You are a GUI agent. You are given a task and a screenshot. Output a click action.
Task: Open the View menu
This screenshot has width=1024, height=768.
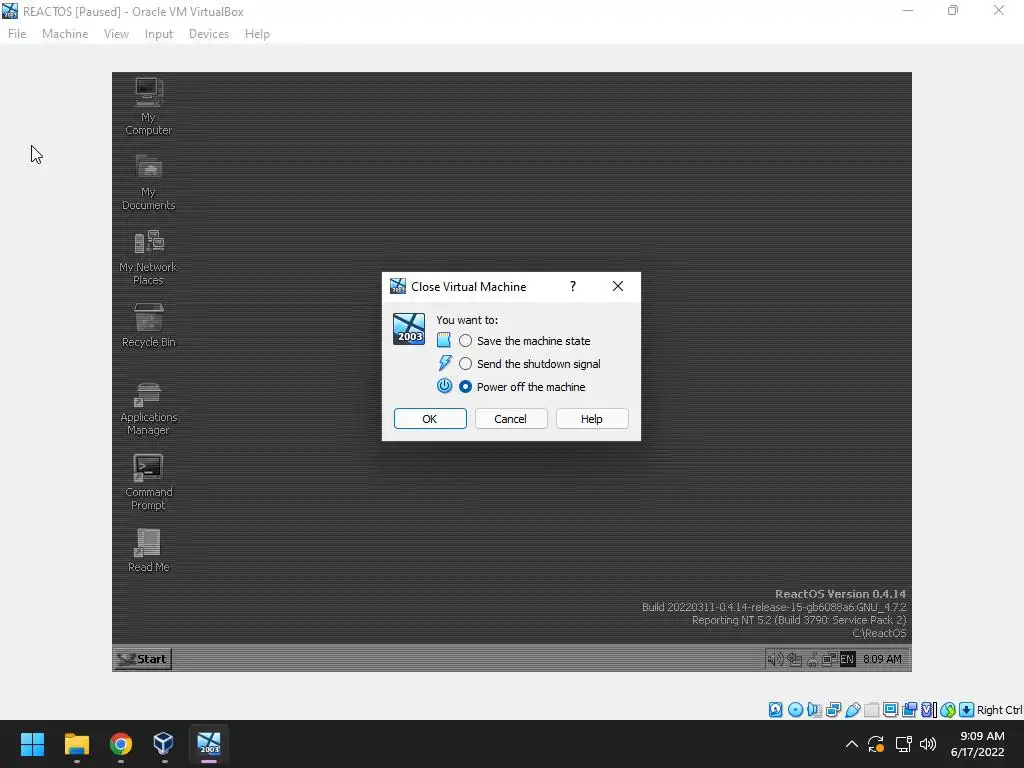[116, 34]
